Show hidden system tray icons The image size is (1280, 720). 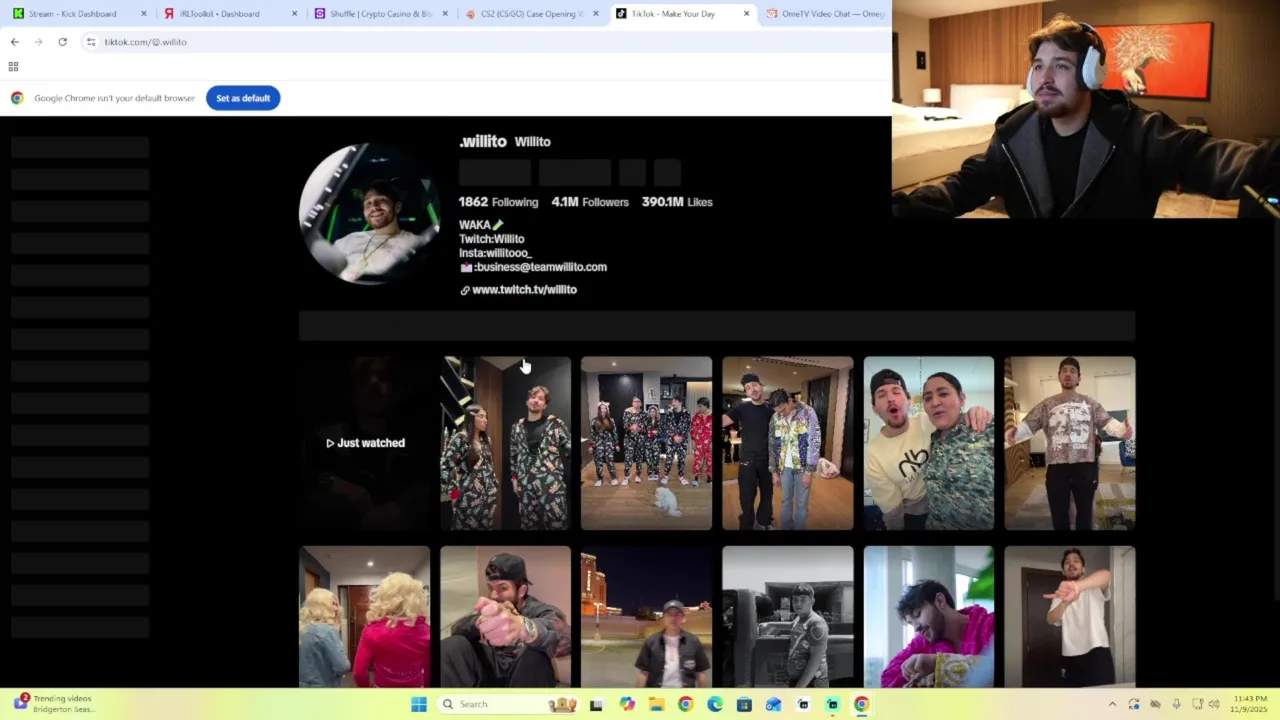point(1112,704)
